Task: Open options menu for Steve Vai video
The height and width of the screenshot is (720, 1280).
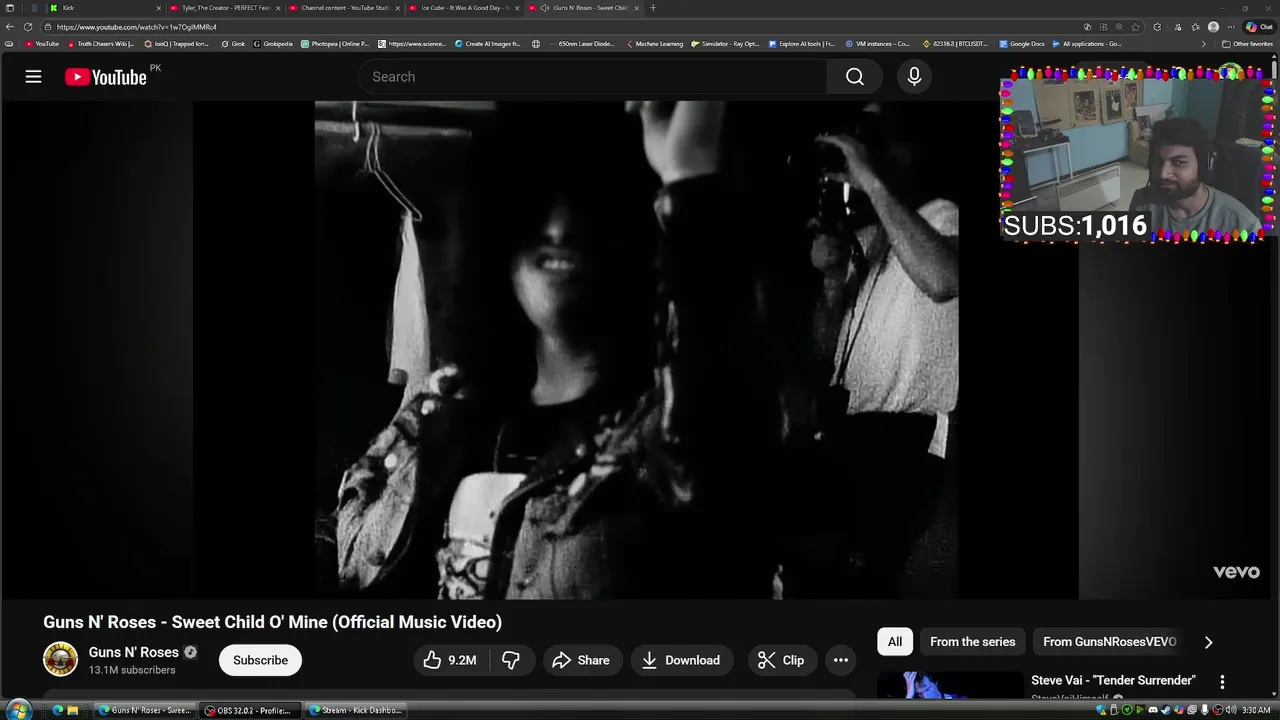Action: pyautogui.click(x=1222, y=681)
